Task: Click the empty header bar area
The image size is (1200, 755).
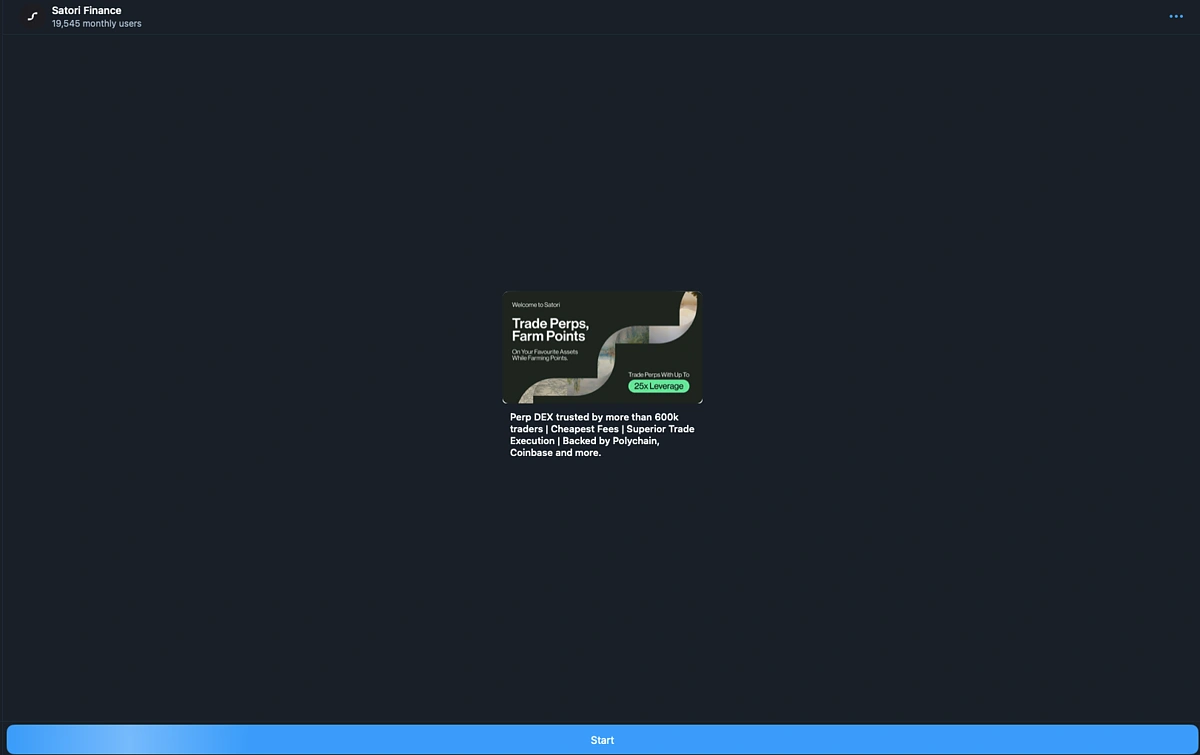Action: tap(600, 17)
